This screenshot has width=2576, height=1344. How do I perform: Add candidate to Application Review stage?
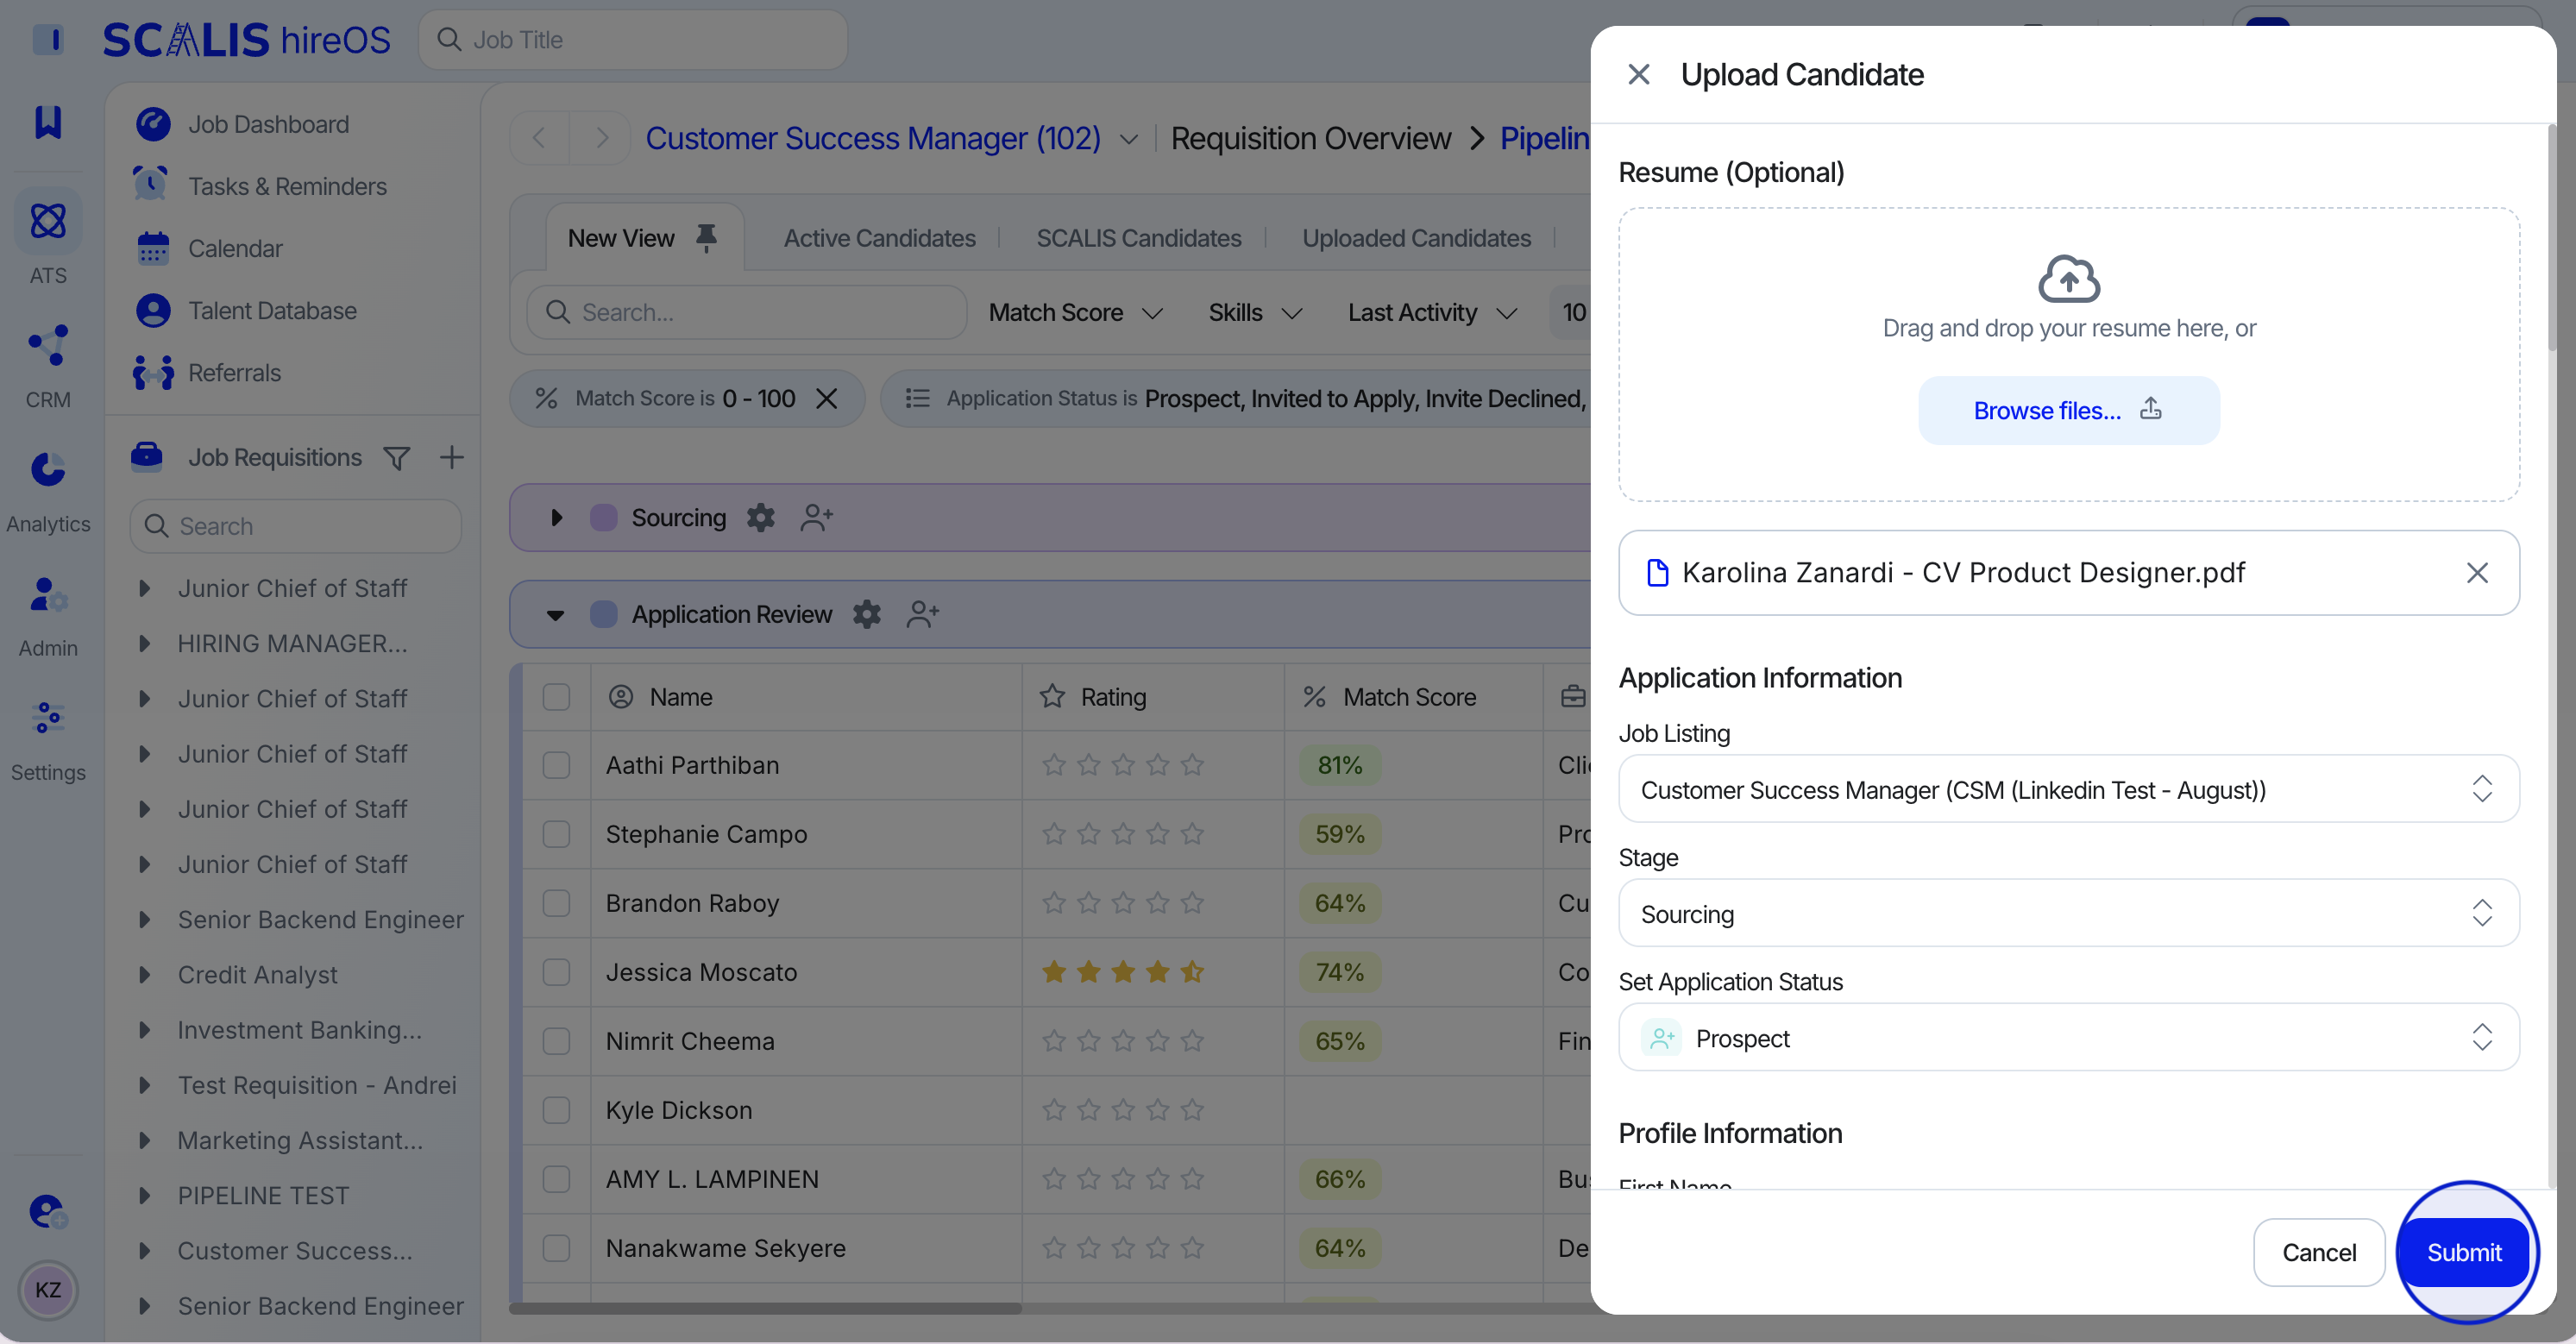[922, 614]
